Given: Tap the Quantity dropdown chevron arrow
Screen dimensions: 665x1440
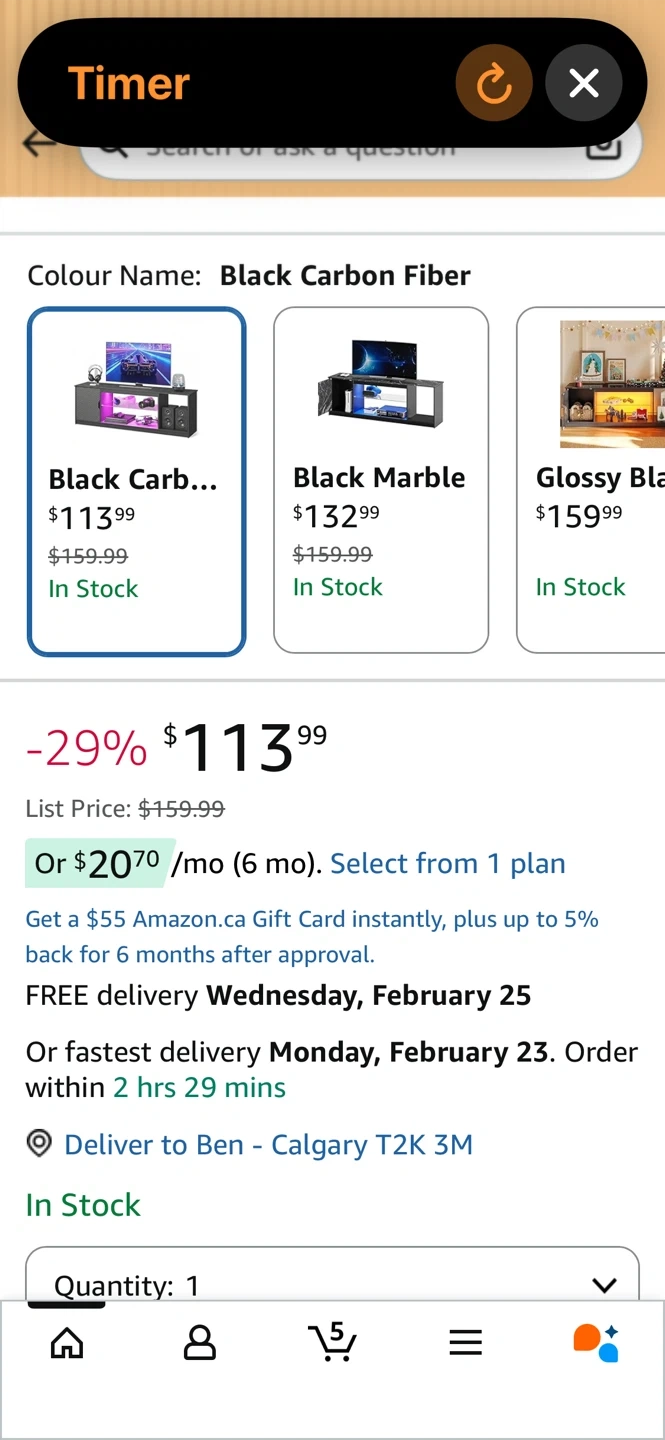Looking at the screenshot, I should 603,1285.
